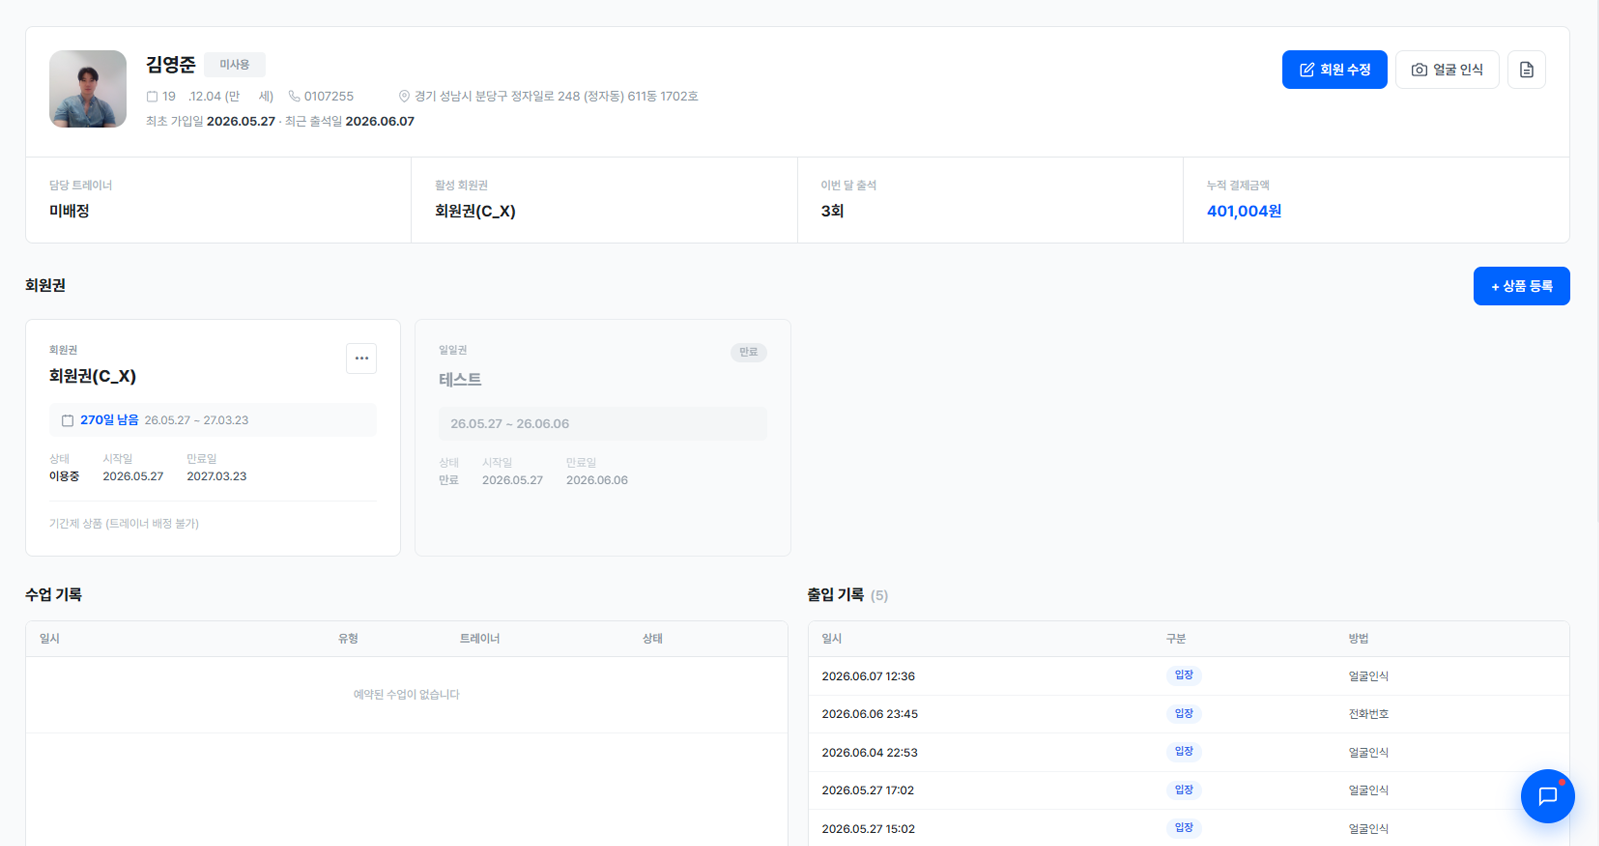Click the 일시 header in 출입 기록 table
Screen dimensions: 1599x846
pyautogui.click(x=831, y=638)
